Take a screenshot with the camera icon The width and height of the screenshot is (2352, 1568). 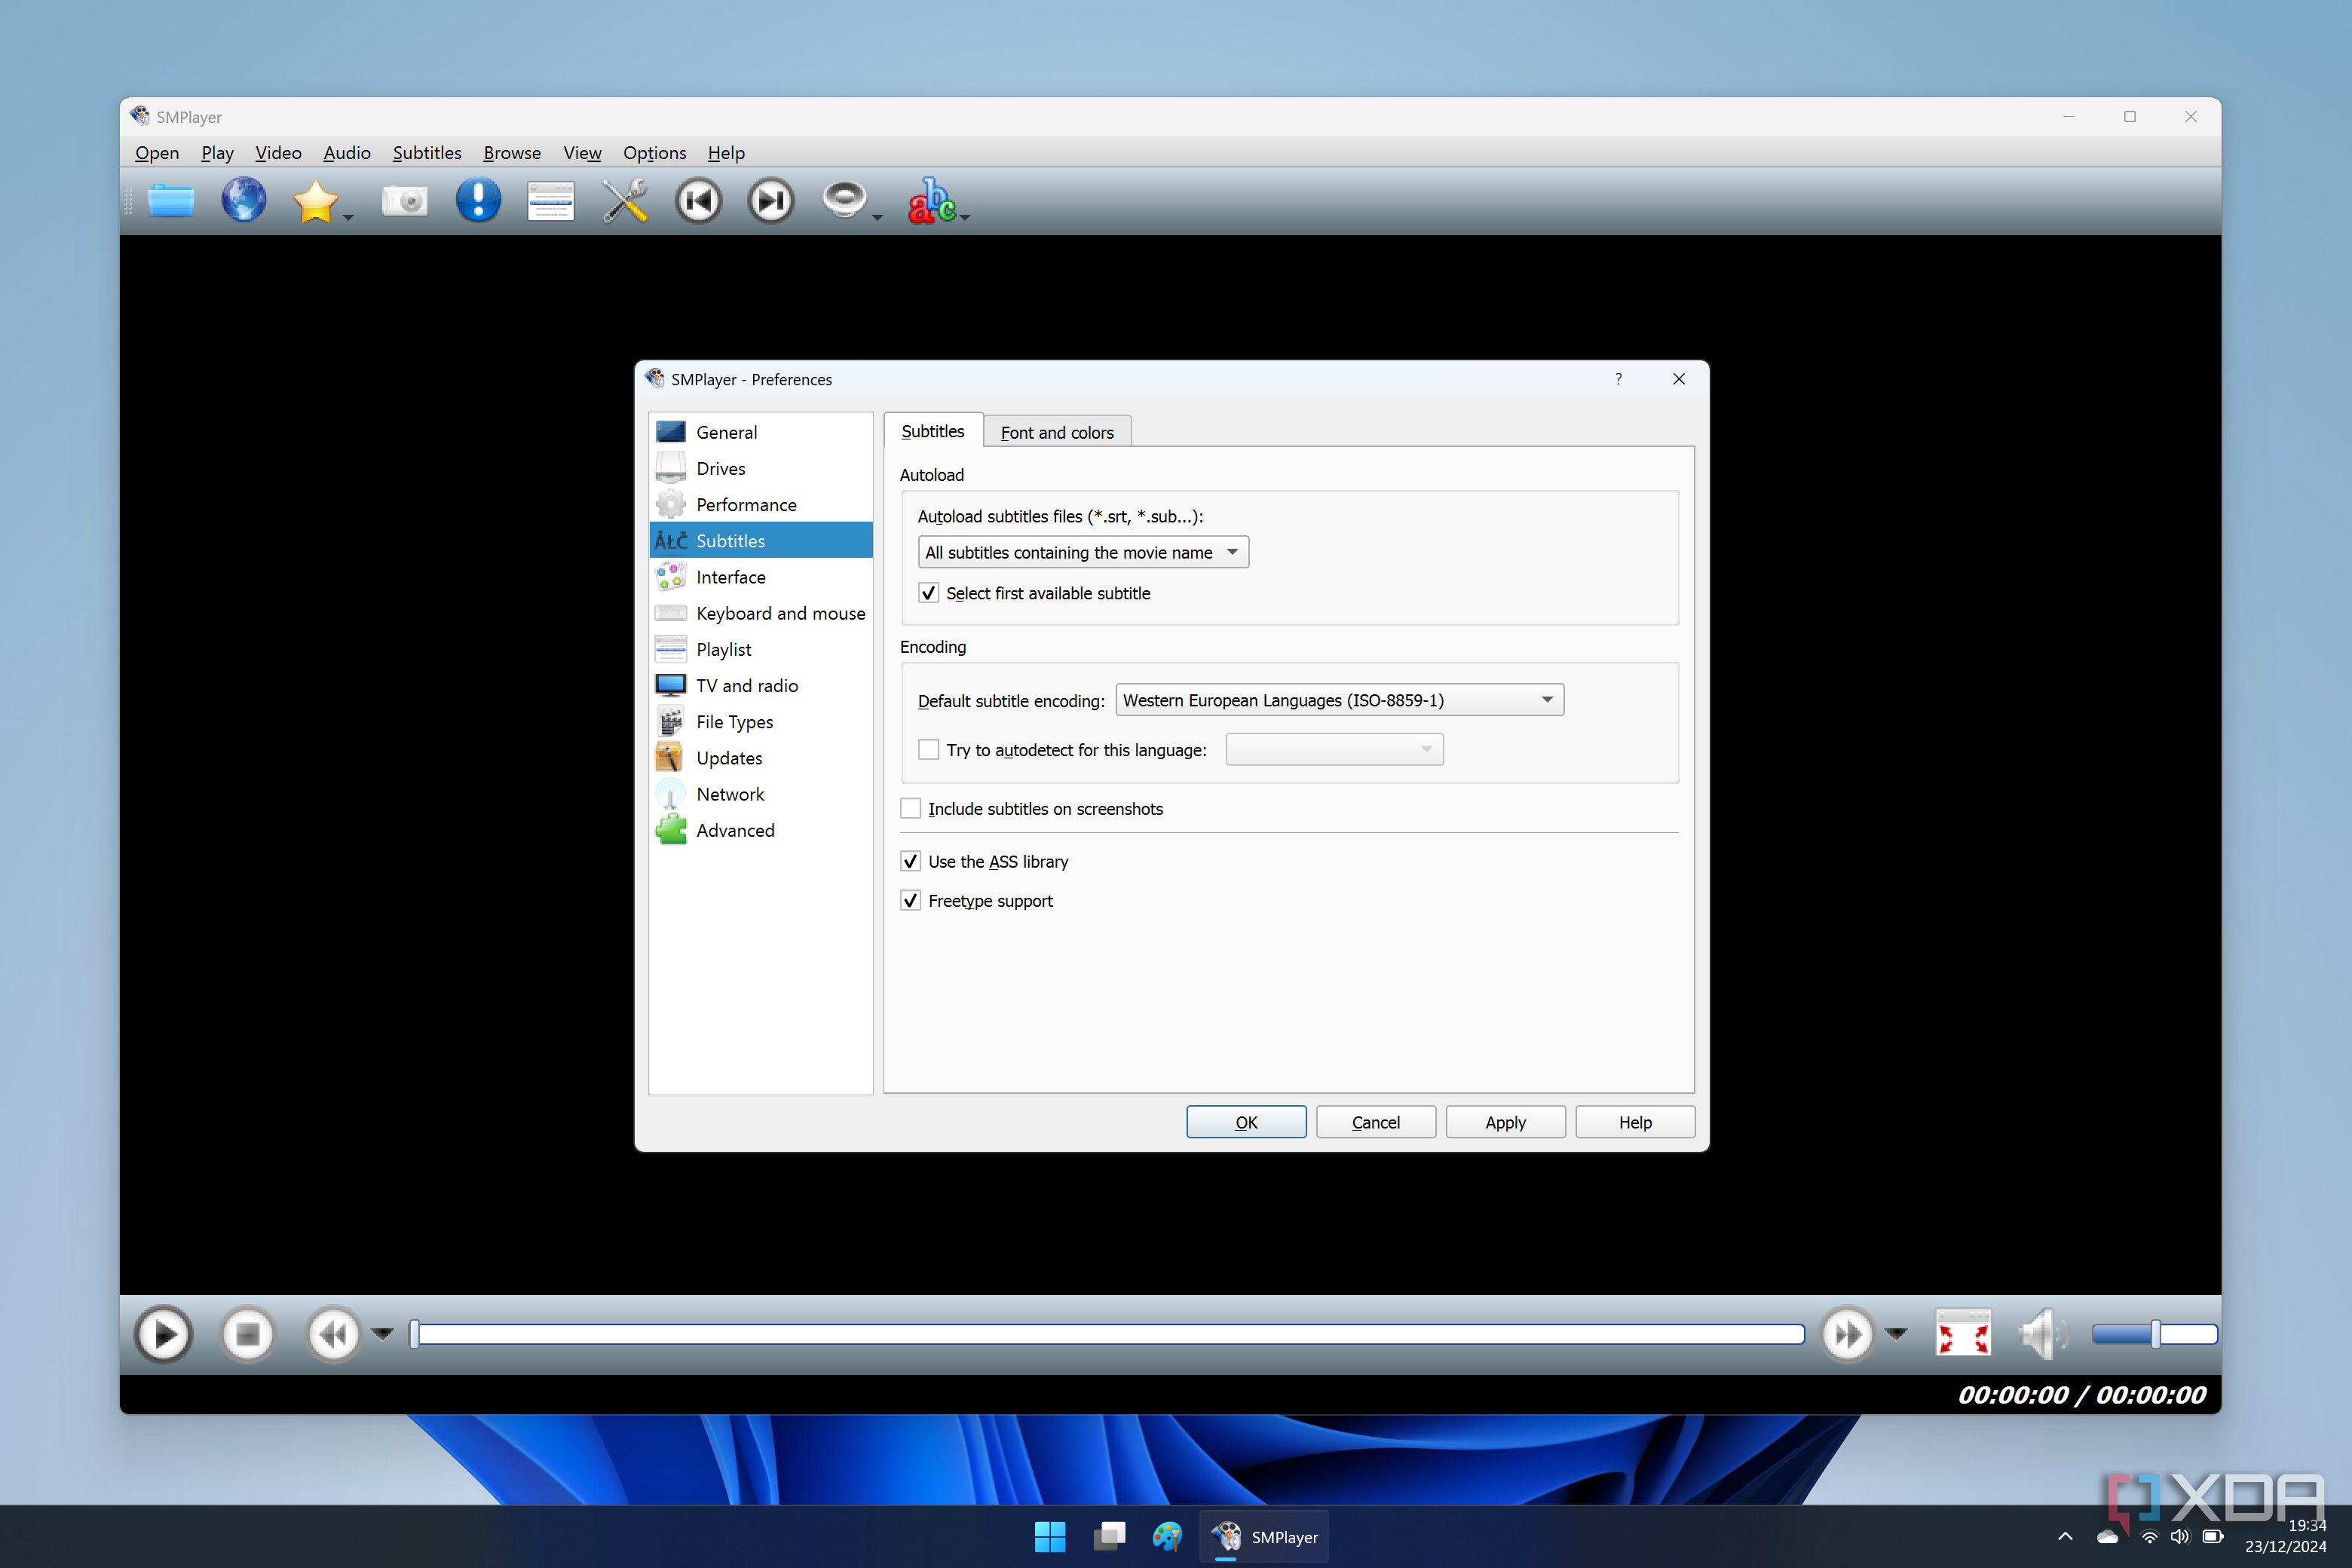tap(405, 201)
